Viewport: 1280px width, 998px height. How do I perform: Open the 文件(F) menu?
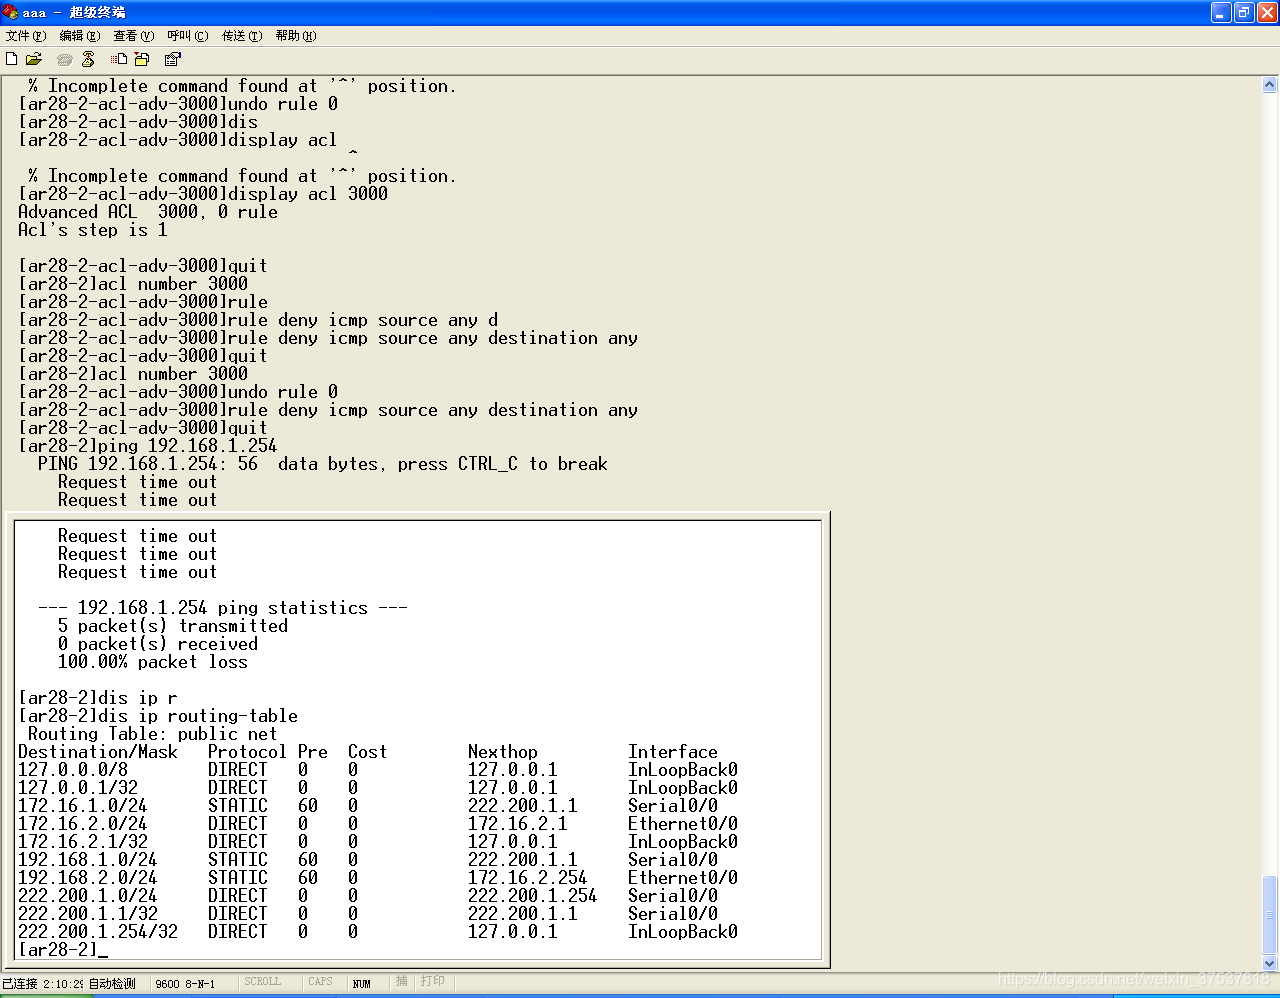coord(26,36)
